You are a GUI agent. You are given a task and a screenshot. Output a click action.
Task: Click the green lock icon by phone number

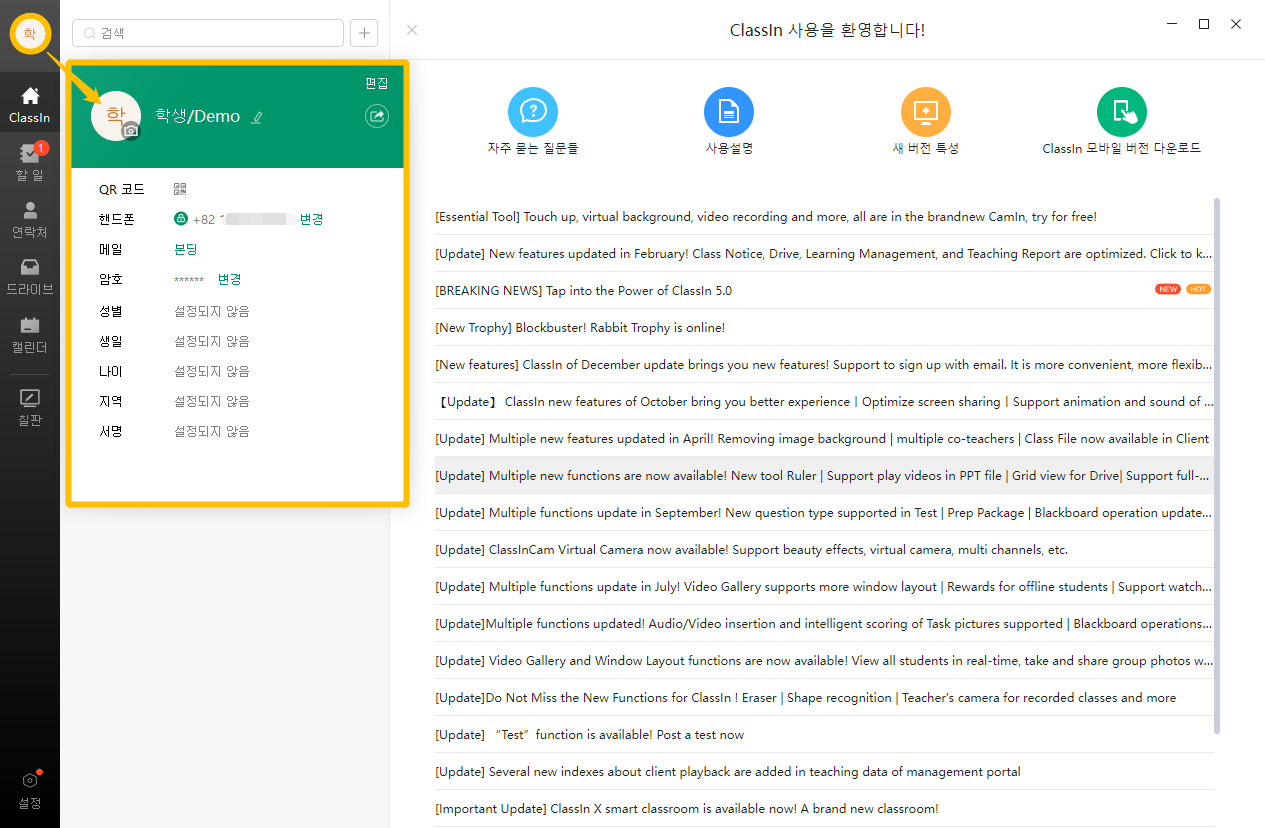point(181,219)
